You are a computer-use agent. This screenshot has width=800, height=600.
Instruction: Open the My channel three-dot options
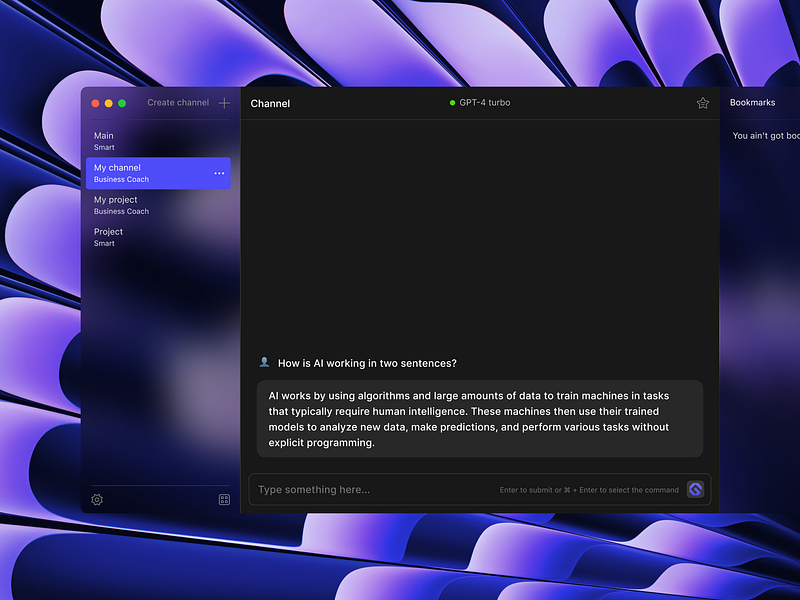pos(219,173)
